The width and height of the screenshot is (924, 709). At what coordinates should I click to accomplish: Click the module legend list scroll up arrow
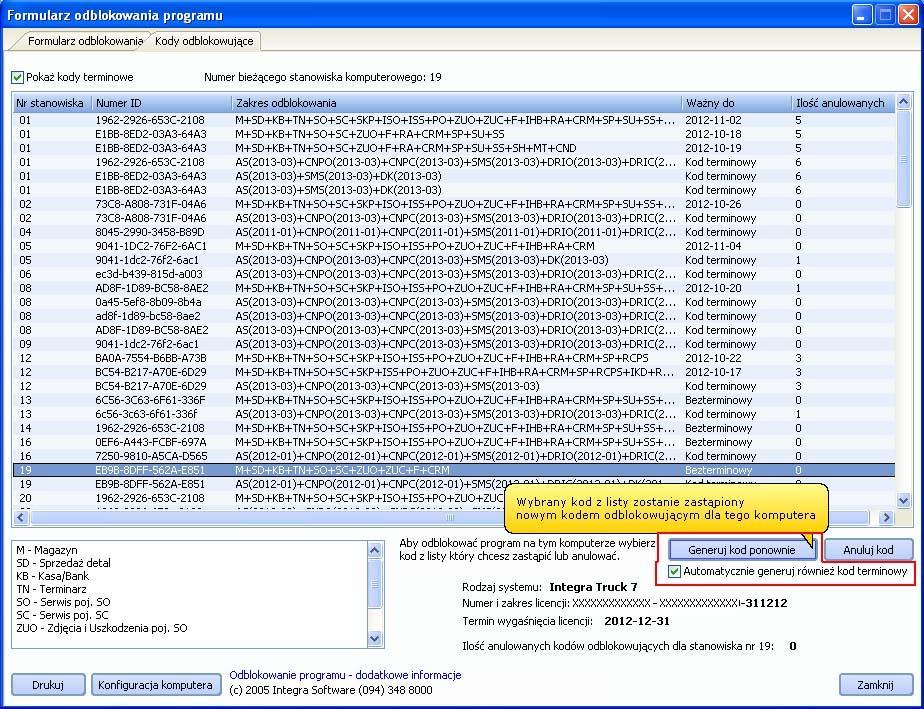[375, 550]
